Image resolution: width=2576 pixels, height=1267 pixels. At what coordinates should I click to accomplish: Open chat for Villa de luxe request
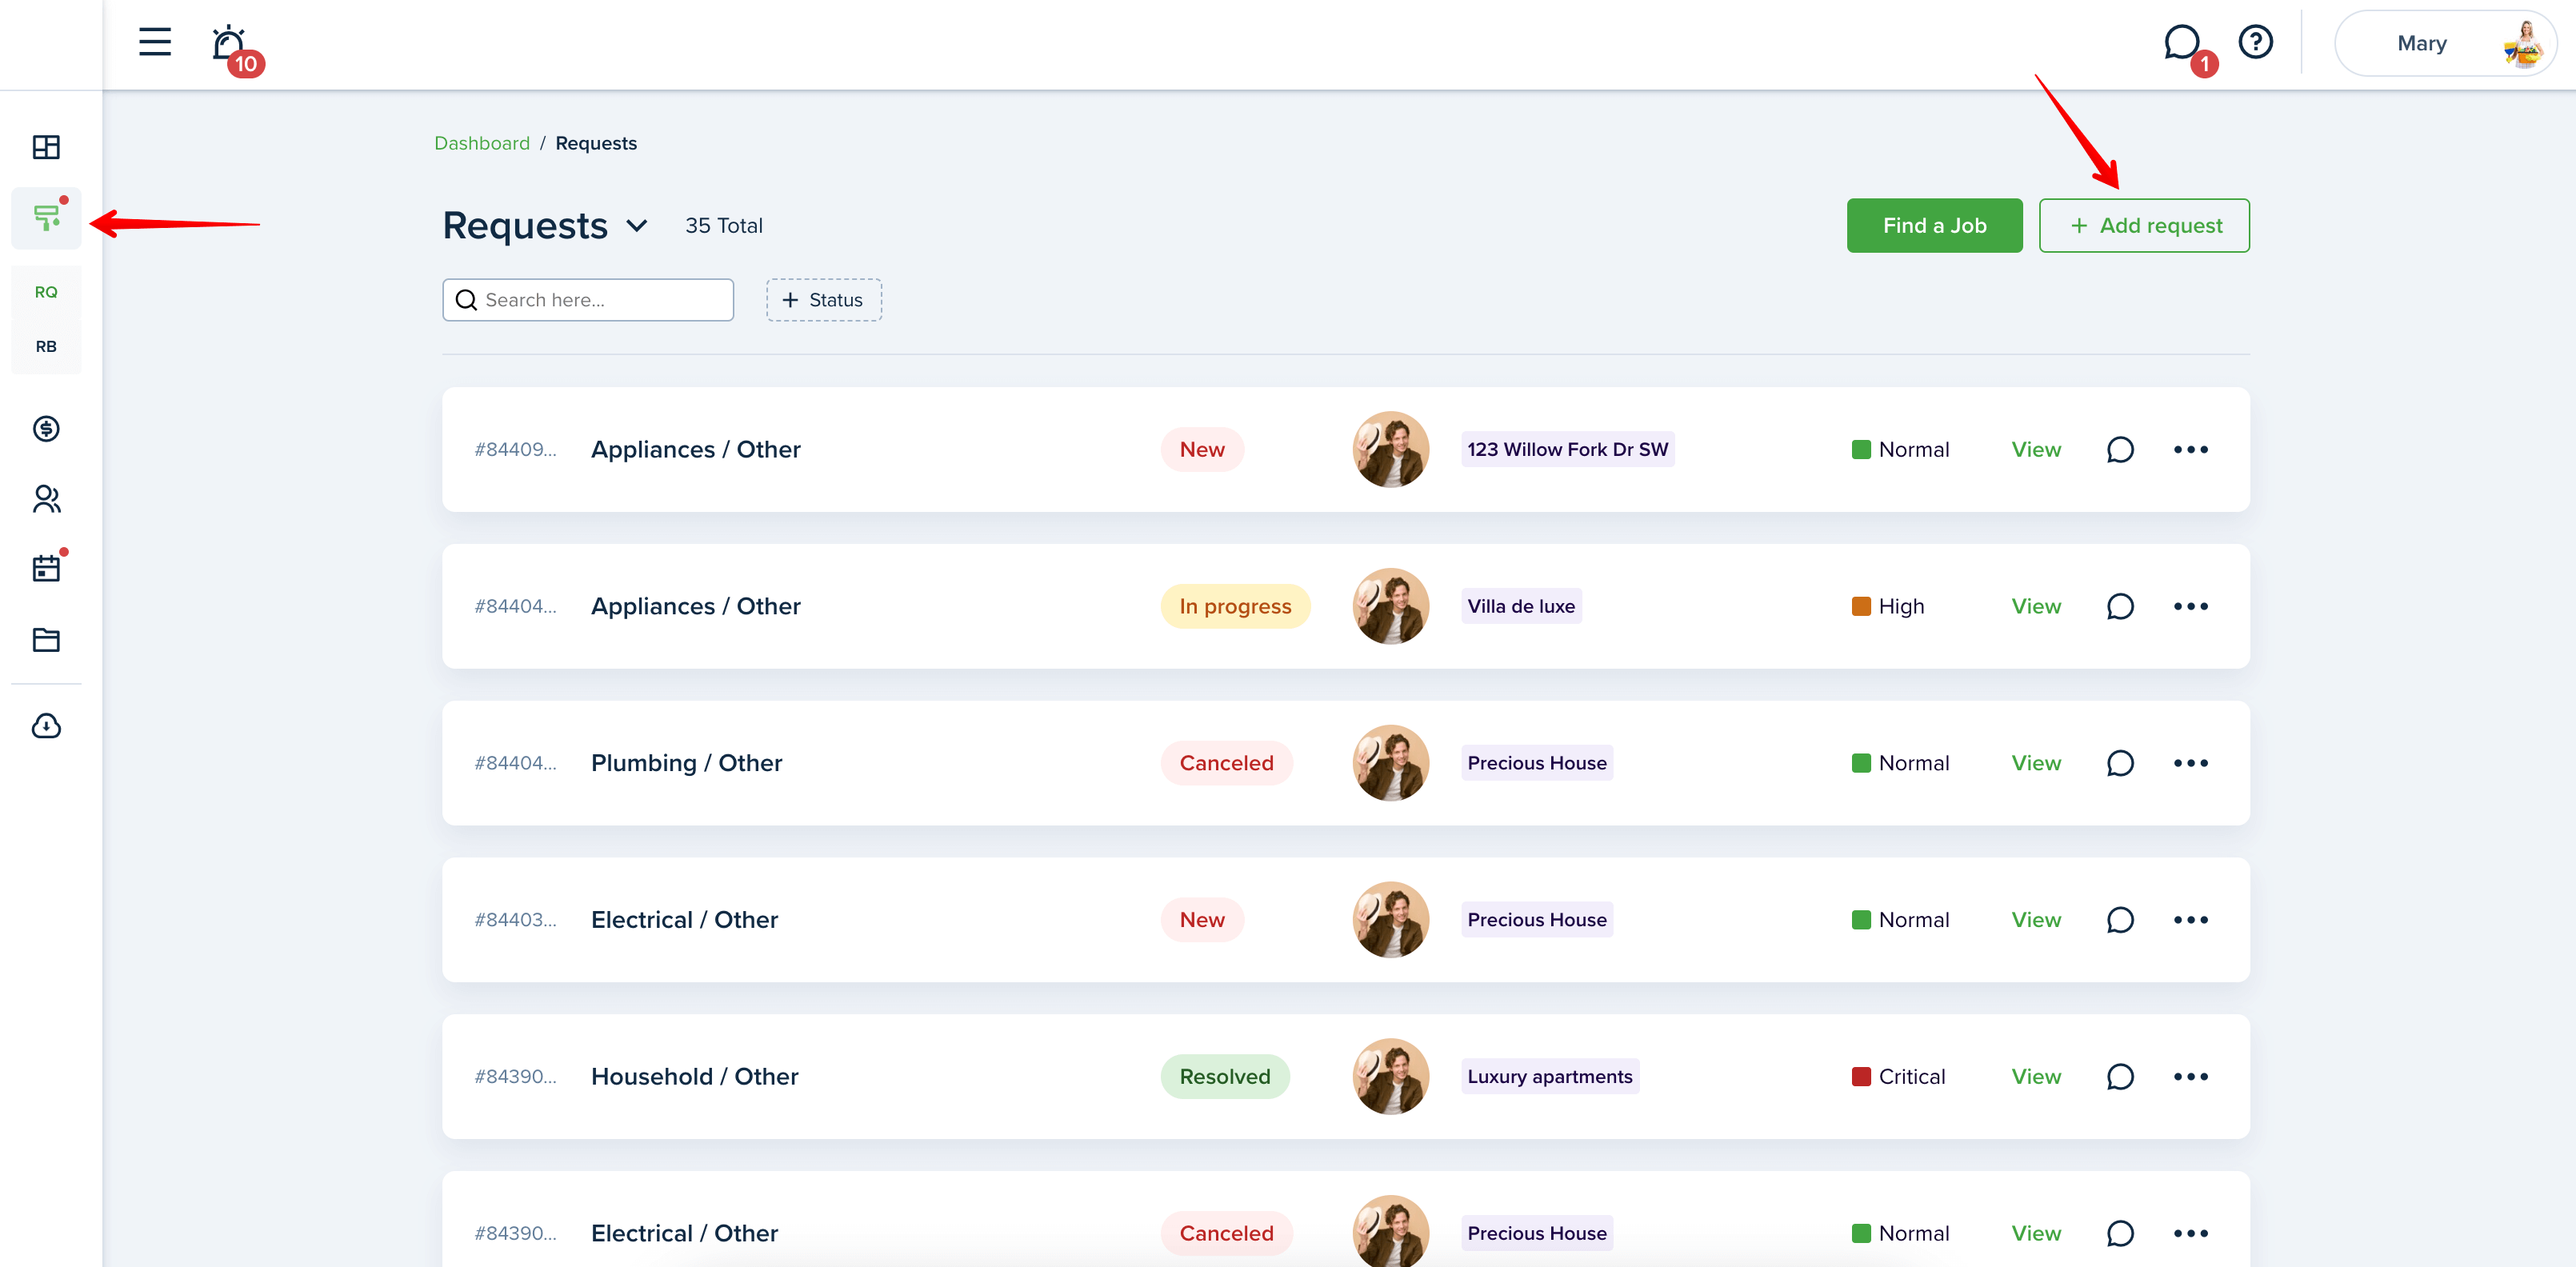point(2120,607)
